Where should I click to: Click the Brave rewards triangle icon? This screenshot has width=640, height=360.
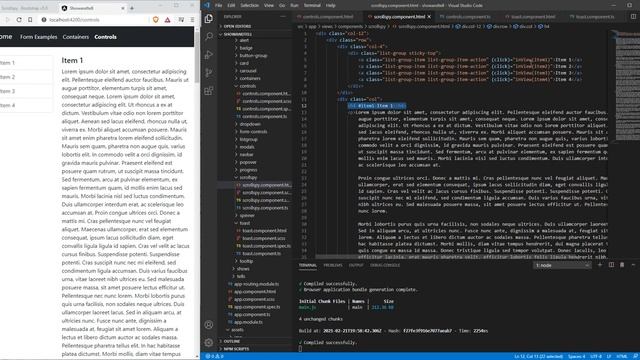[167, 20]
